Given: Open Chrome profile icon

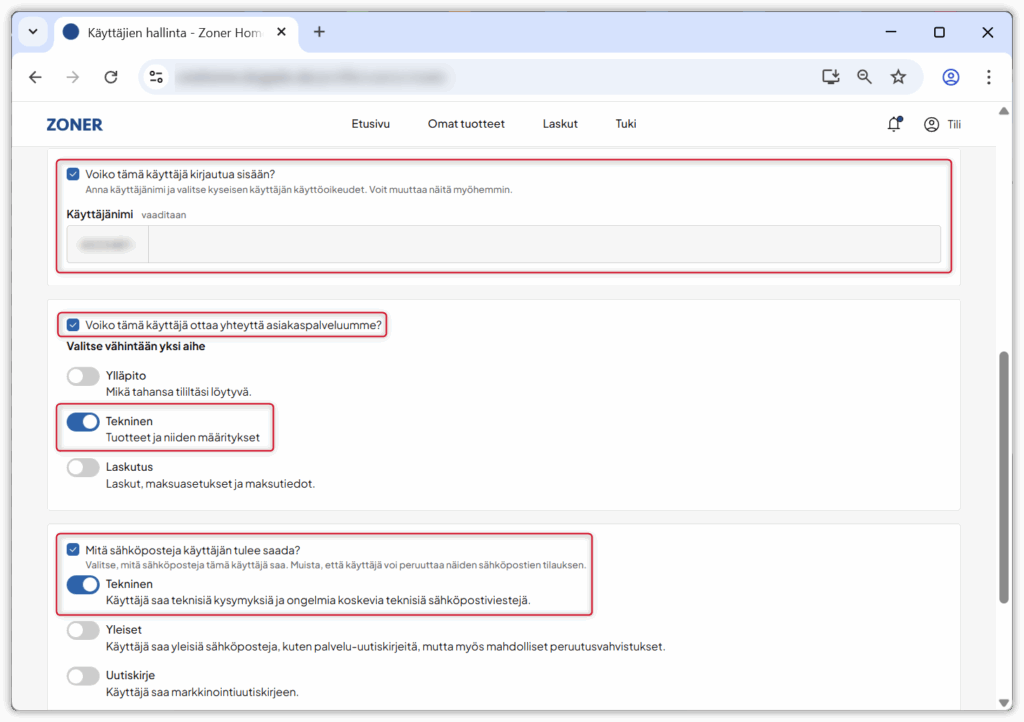Looking at the screenshot, I should [x=950, y=77].
